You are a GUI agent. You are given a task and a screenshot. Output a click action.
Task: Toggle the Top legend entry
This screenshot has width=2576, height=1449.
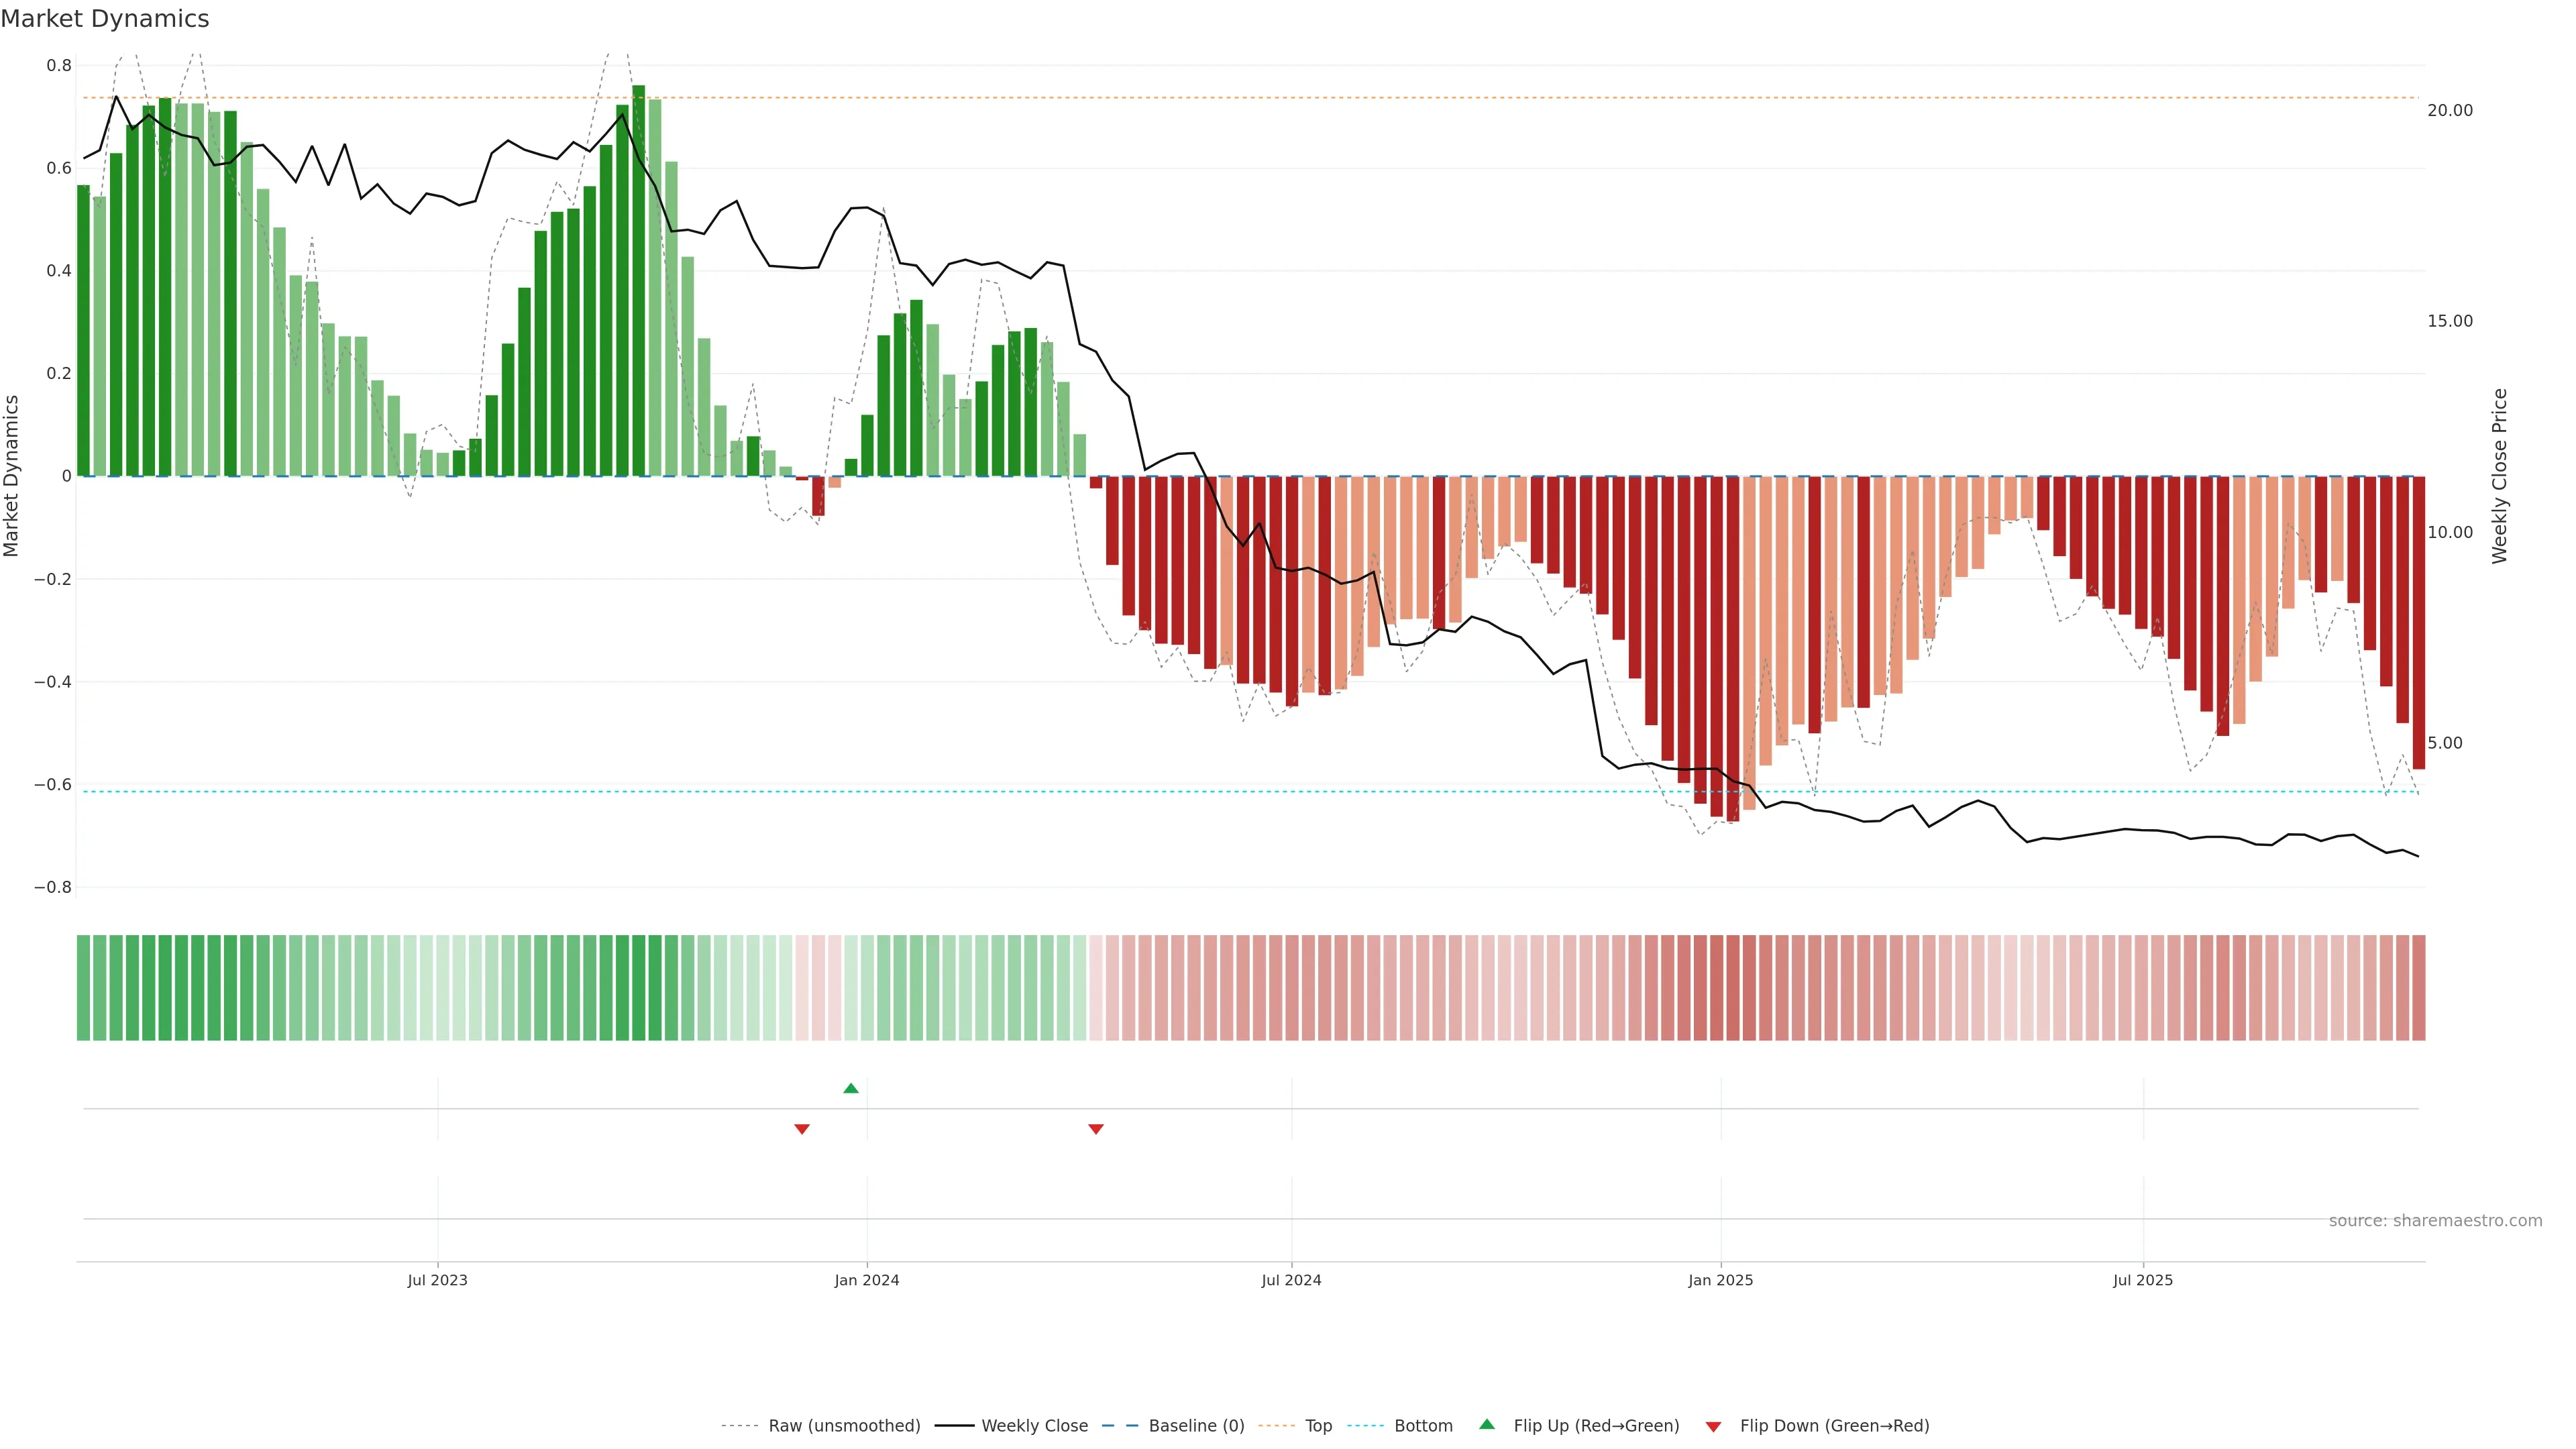point(1318,1426)
